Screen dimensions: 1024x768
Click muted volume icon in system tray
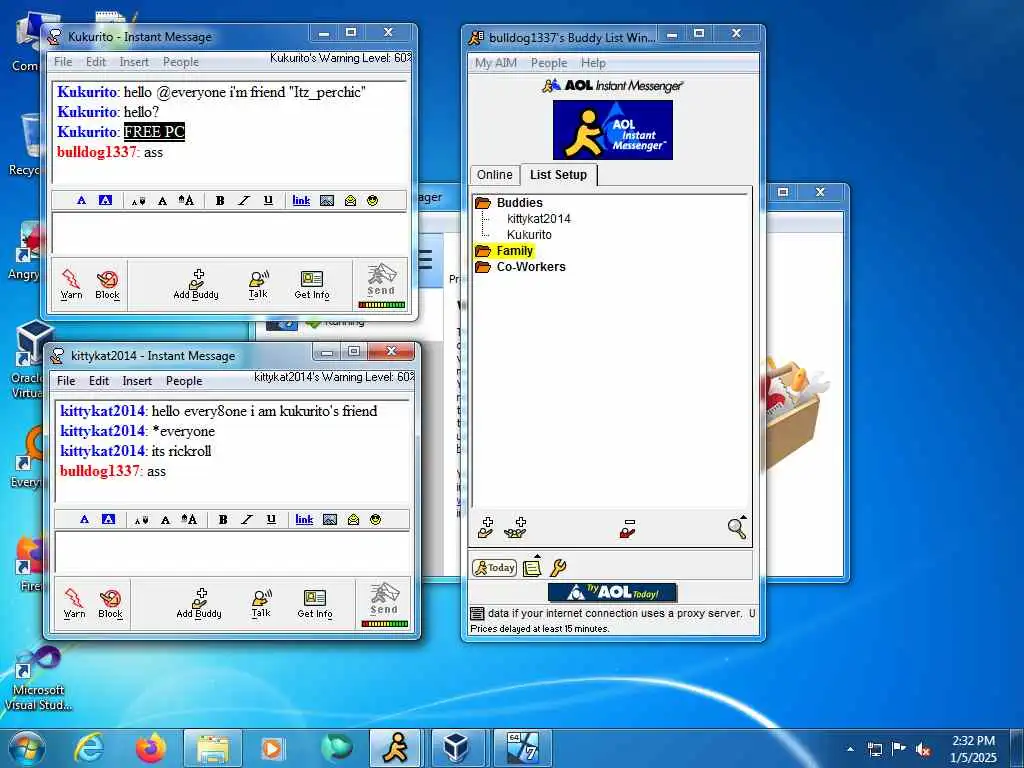[923, 749]
